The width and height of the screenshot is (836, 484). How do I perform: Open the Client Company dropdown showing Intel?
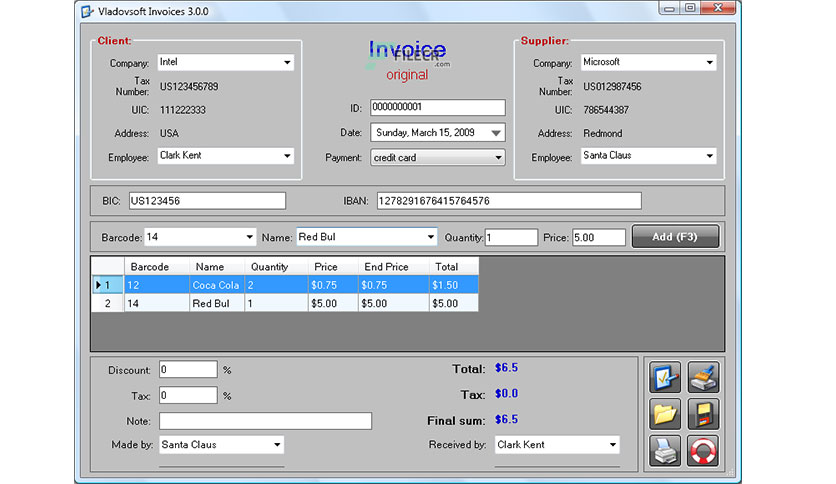click(x=287, y=62)
